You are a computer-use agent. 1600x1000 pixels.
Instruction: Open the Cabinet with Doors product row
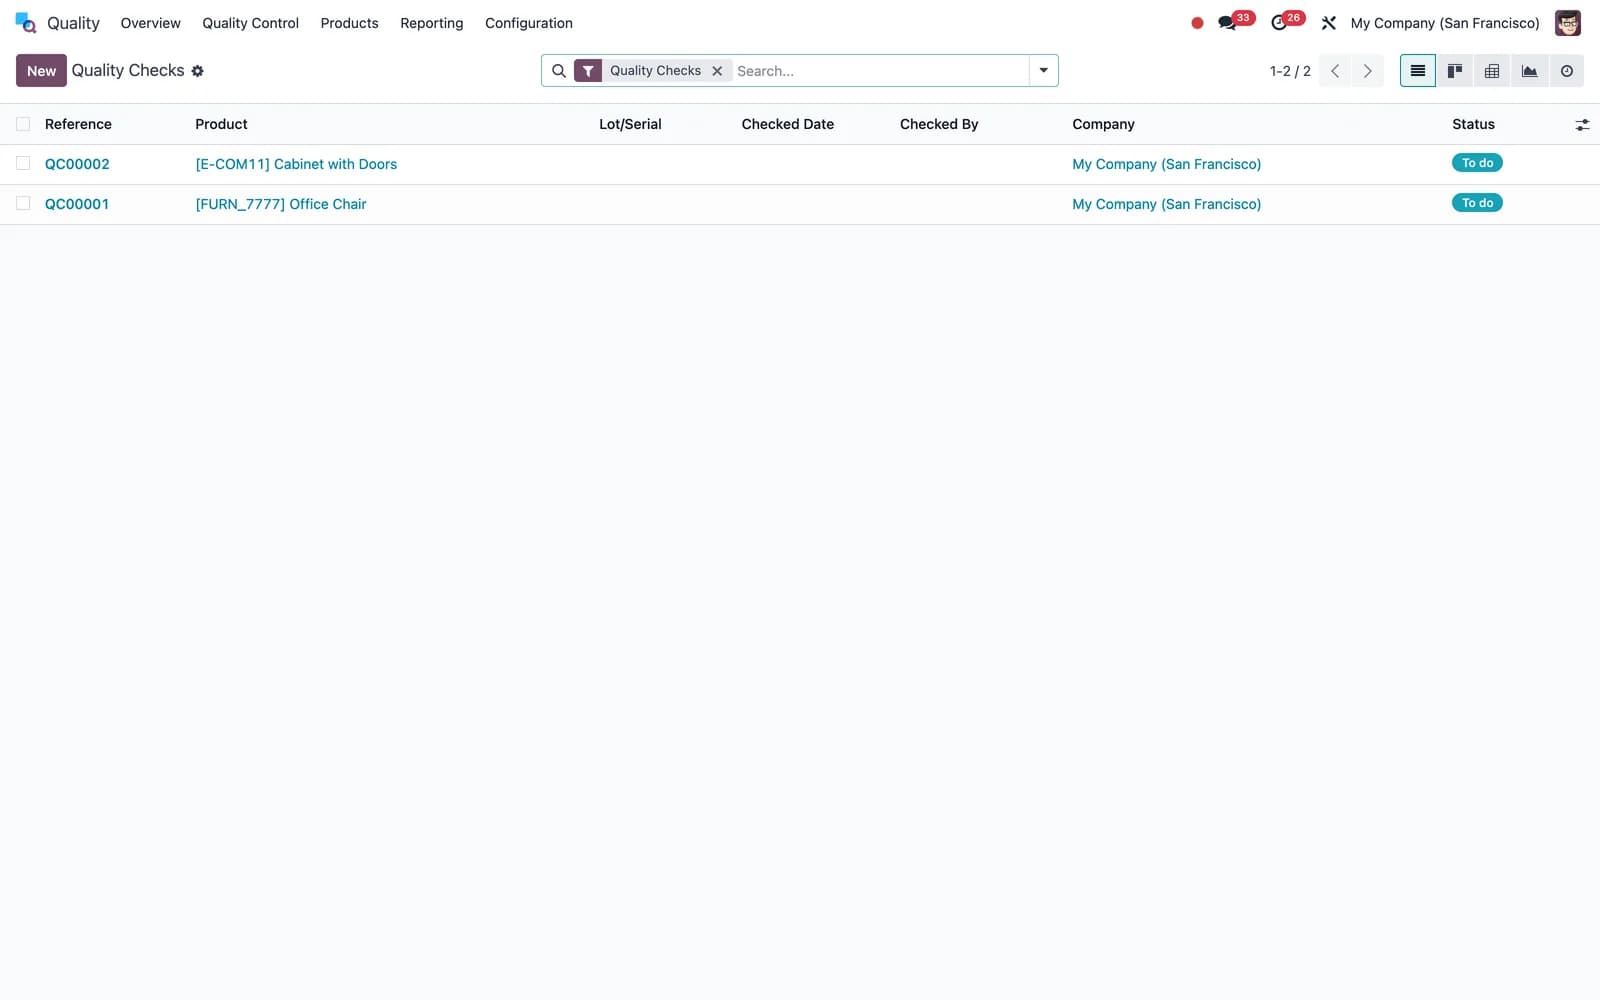point(296,164)
